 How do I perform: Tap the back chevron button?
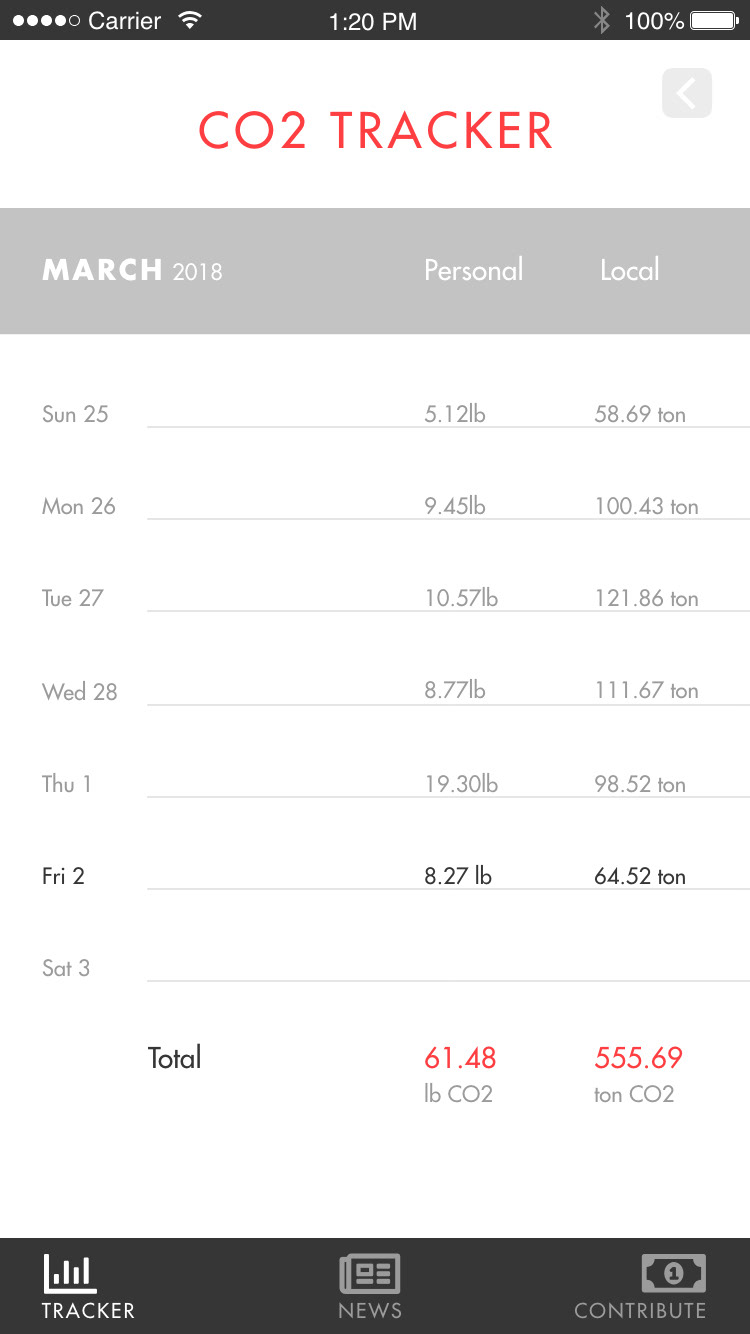click(687, 93)
